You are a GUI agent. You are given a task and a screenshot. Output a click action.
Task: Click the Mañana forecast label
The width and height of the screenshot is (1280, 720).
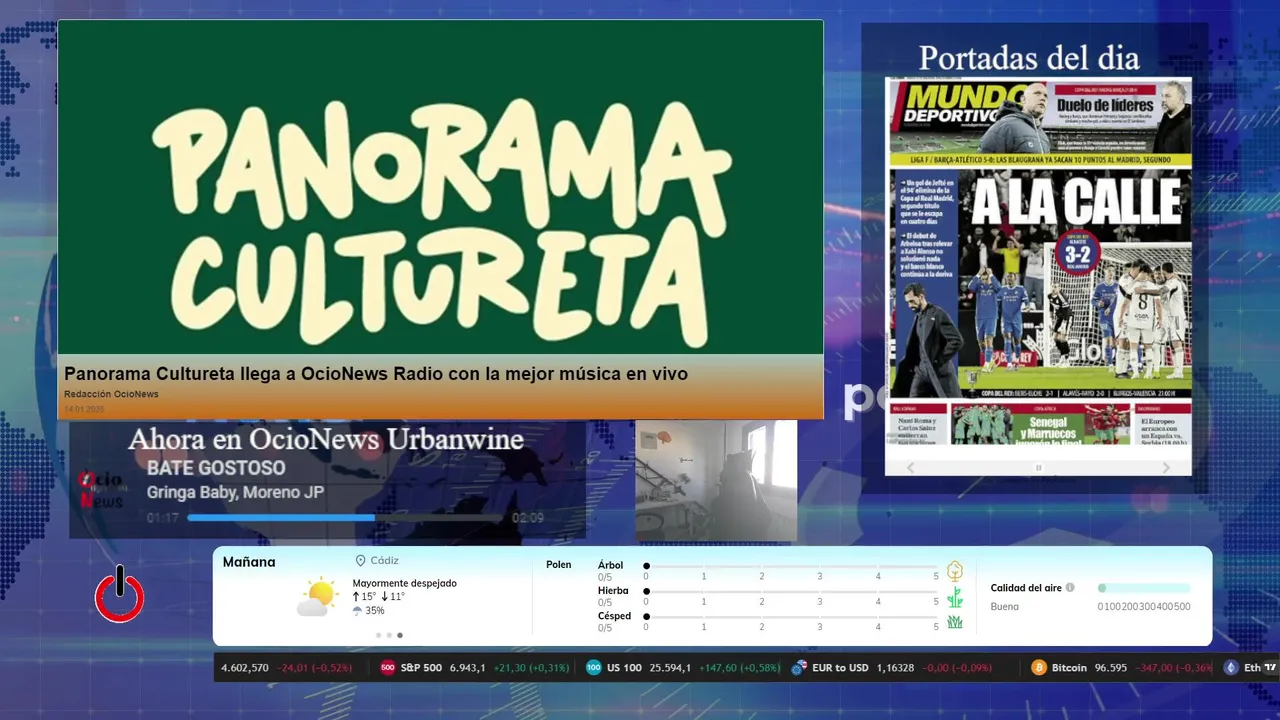click(249, 562)
